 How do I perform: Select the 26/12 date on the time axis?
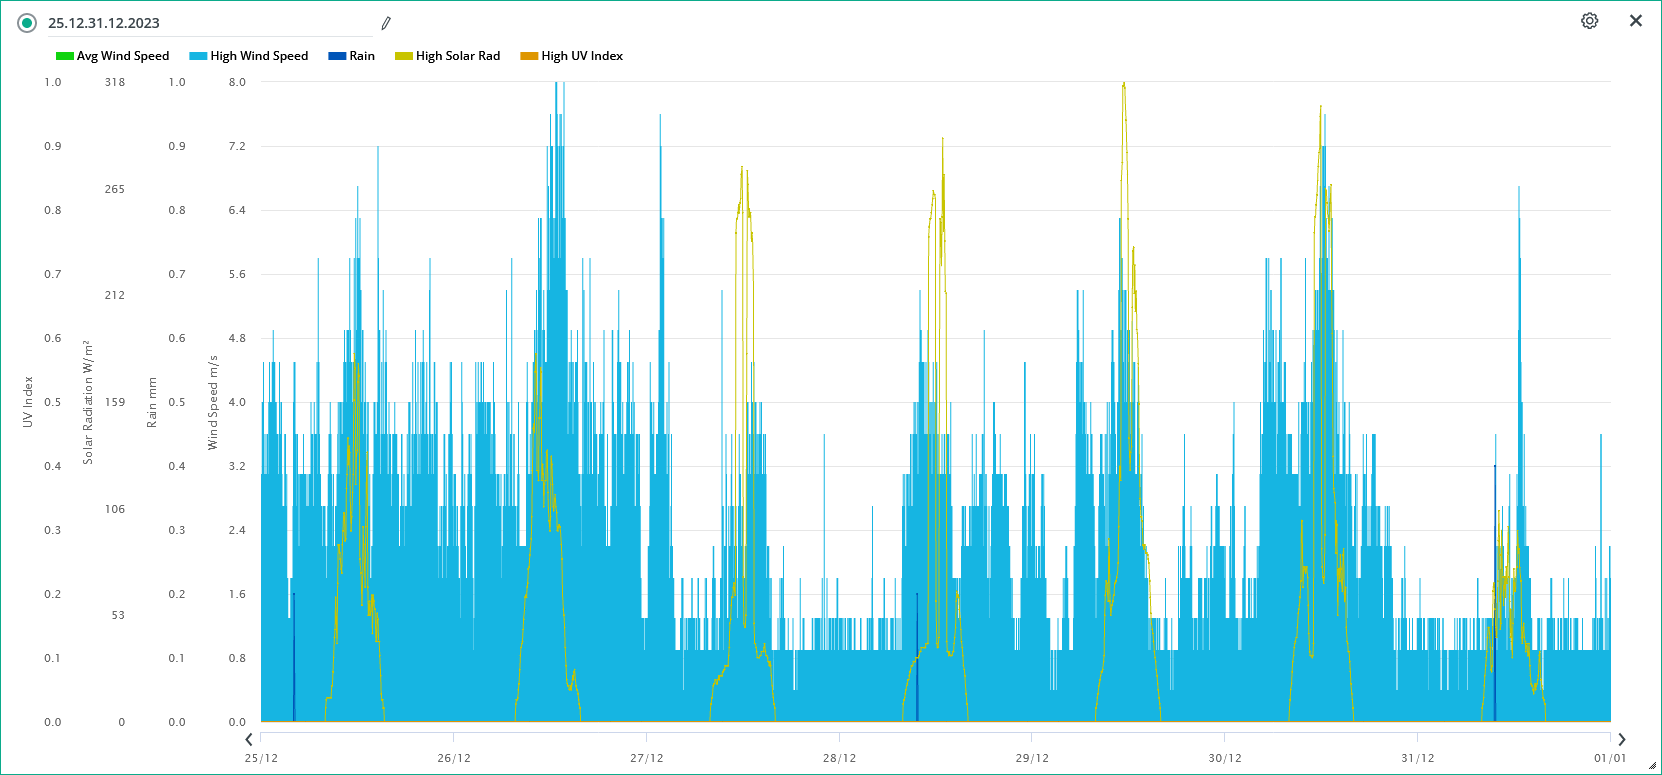point(454,758)
